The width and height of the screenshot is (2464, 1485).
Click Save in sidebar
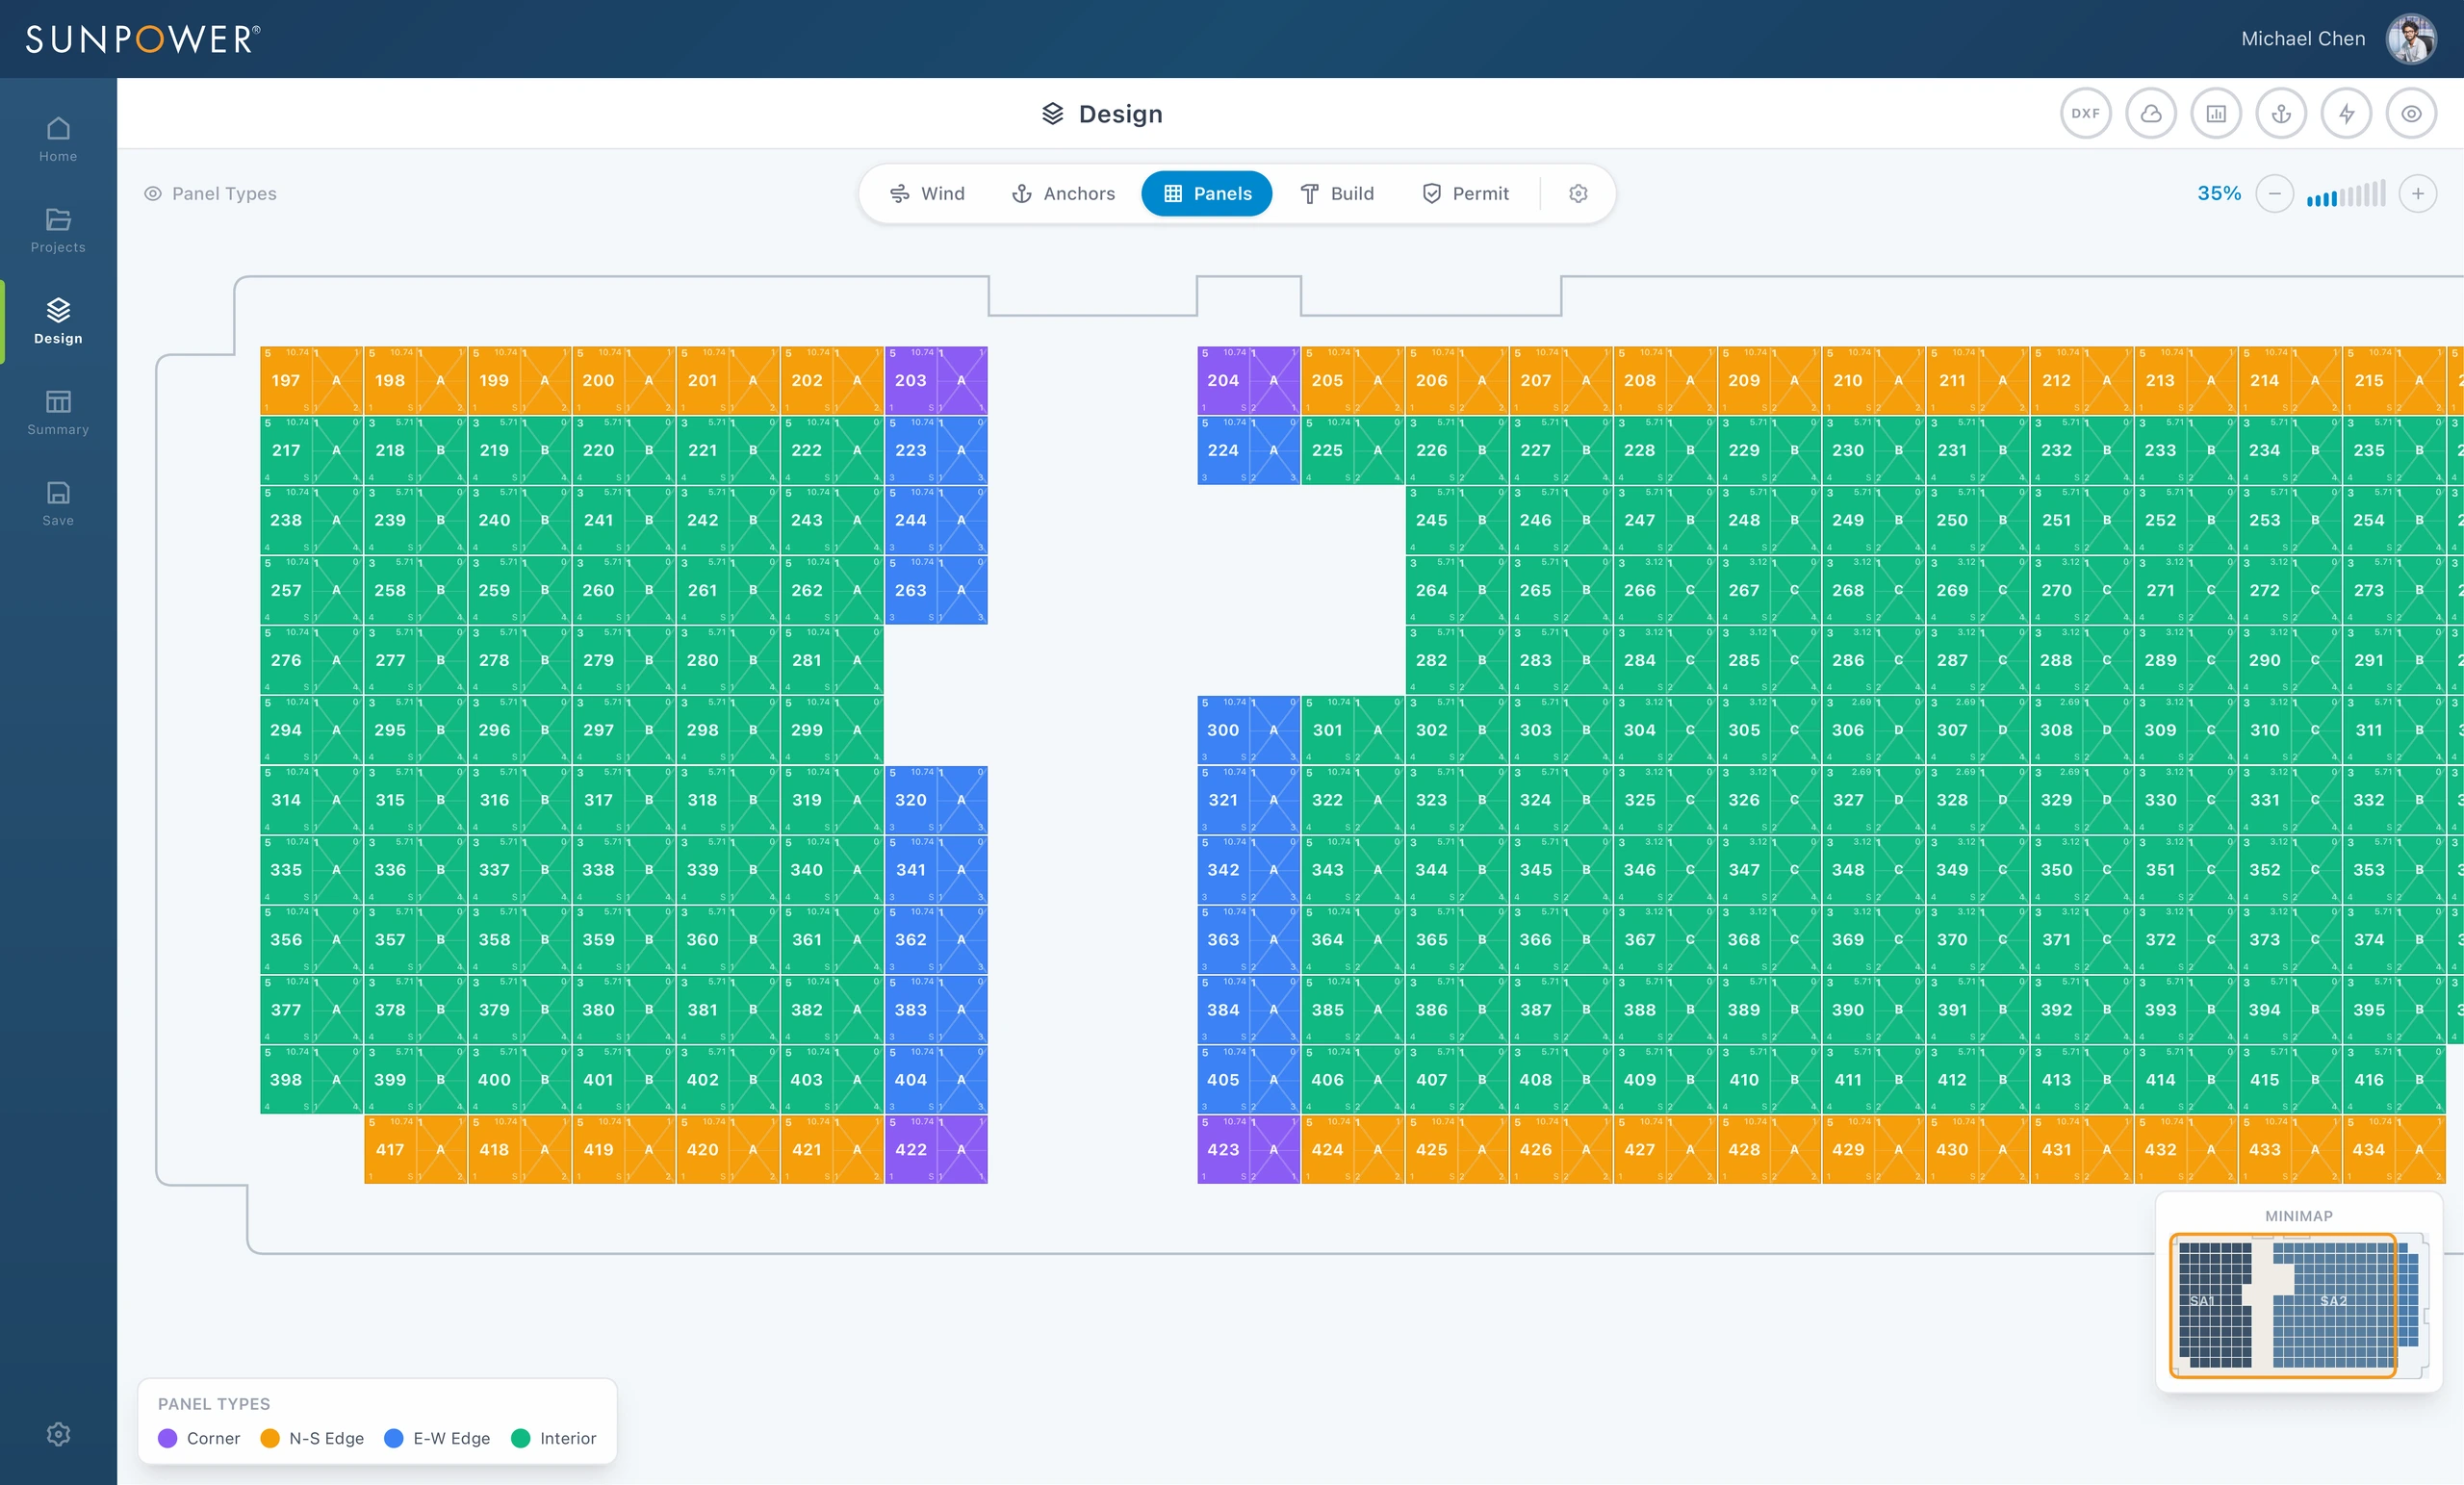point(58,504)
